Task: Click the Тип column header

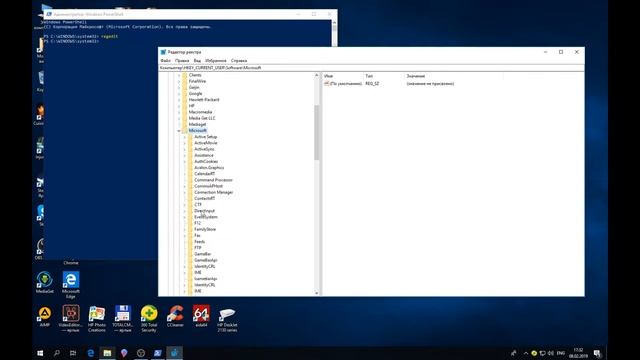Action: (x=369, y=76)
